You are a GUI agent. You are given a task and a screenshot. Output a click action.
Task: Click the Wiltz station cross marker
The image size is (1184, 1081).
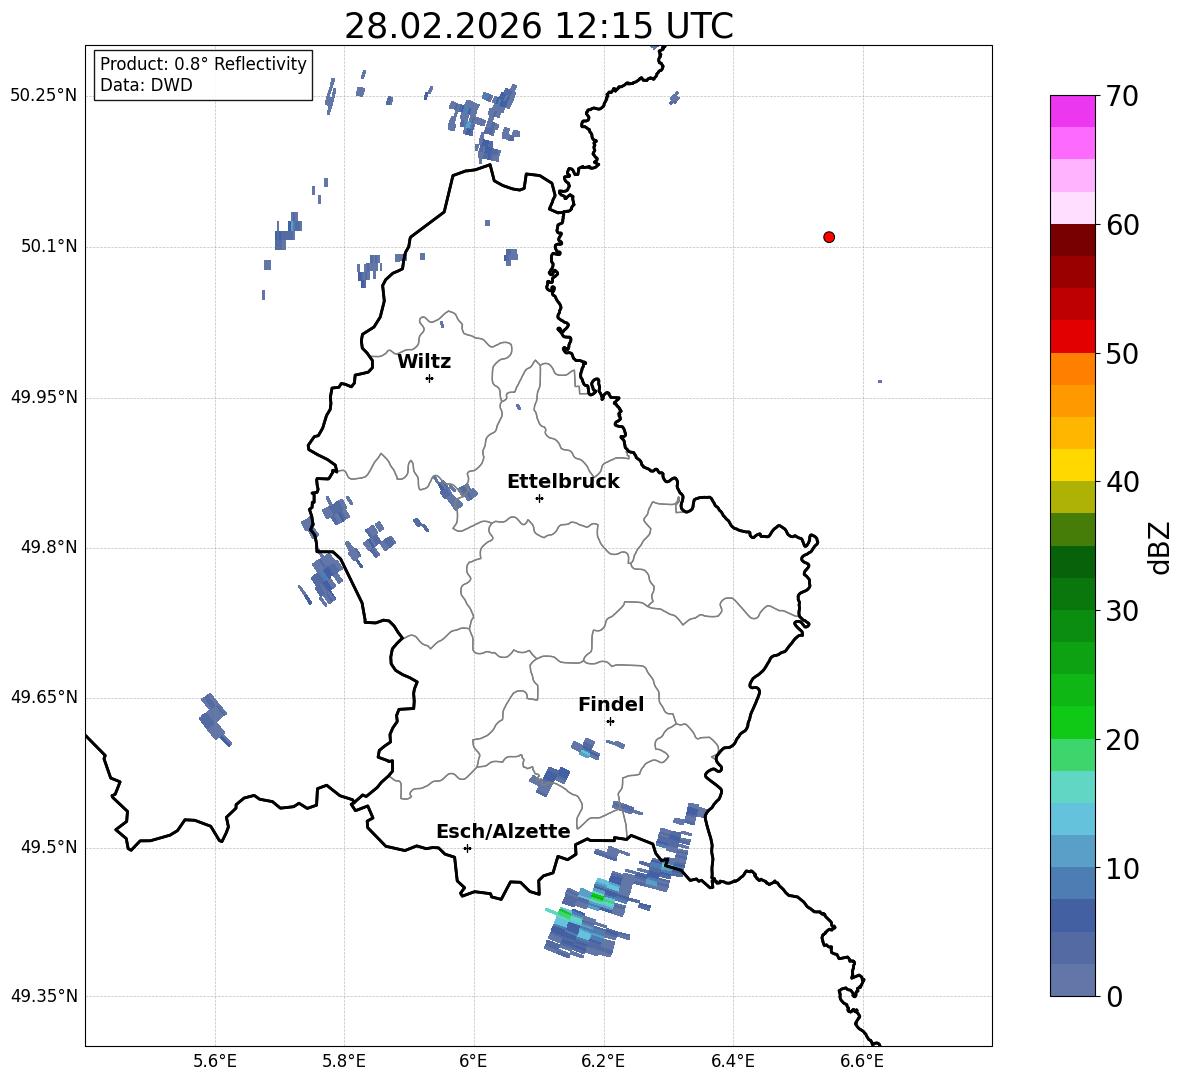tap(430, 378)
